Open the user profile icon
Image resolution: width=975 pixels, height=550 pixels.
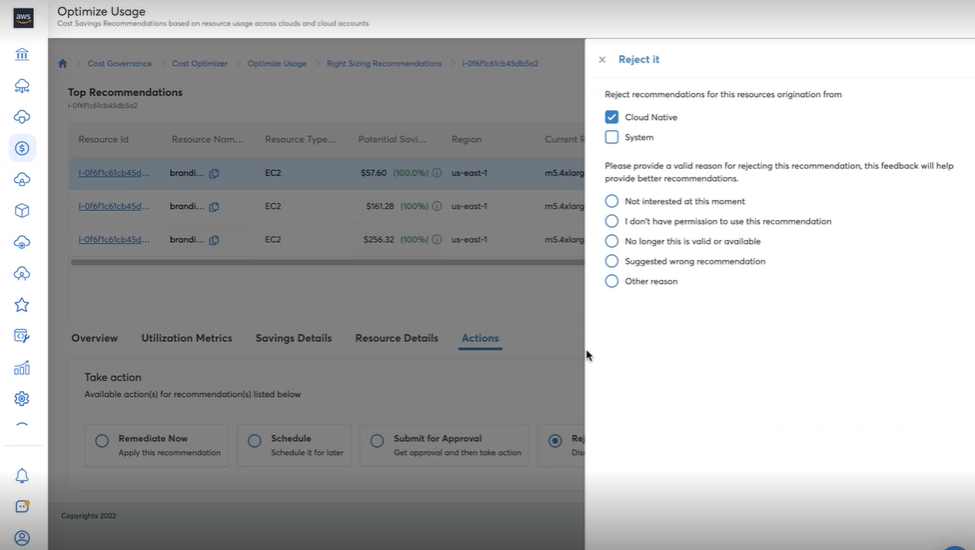(x=22, y=538)
